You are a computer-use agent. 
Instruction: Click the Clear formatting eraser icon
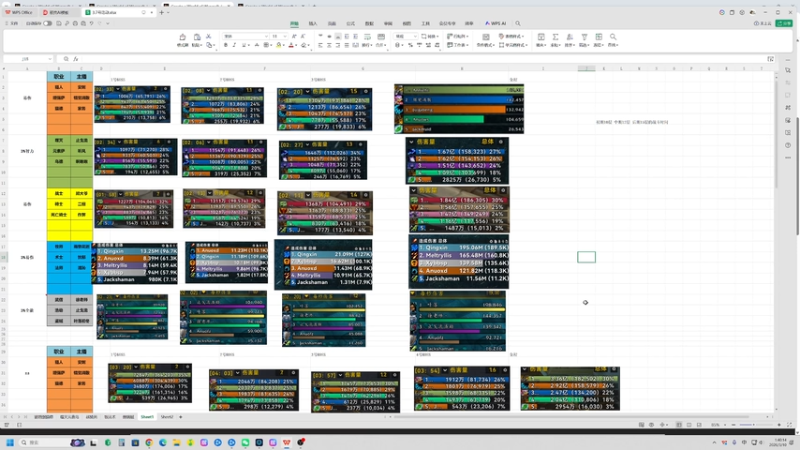(304, 45)
